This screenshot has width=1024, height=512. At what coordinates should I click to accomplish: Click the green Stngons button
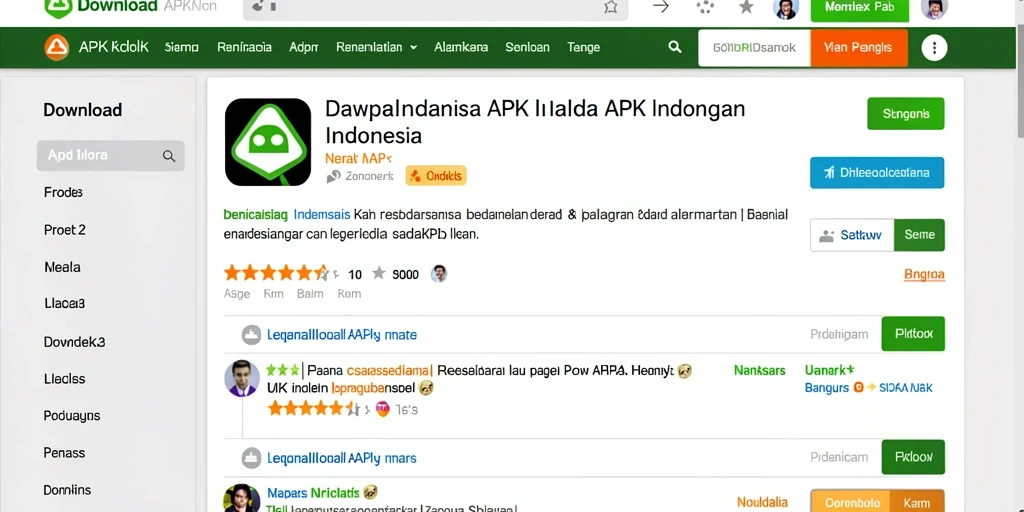pos(906,114)
